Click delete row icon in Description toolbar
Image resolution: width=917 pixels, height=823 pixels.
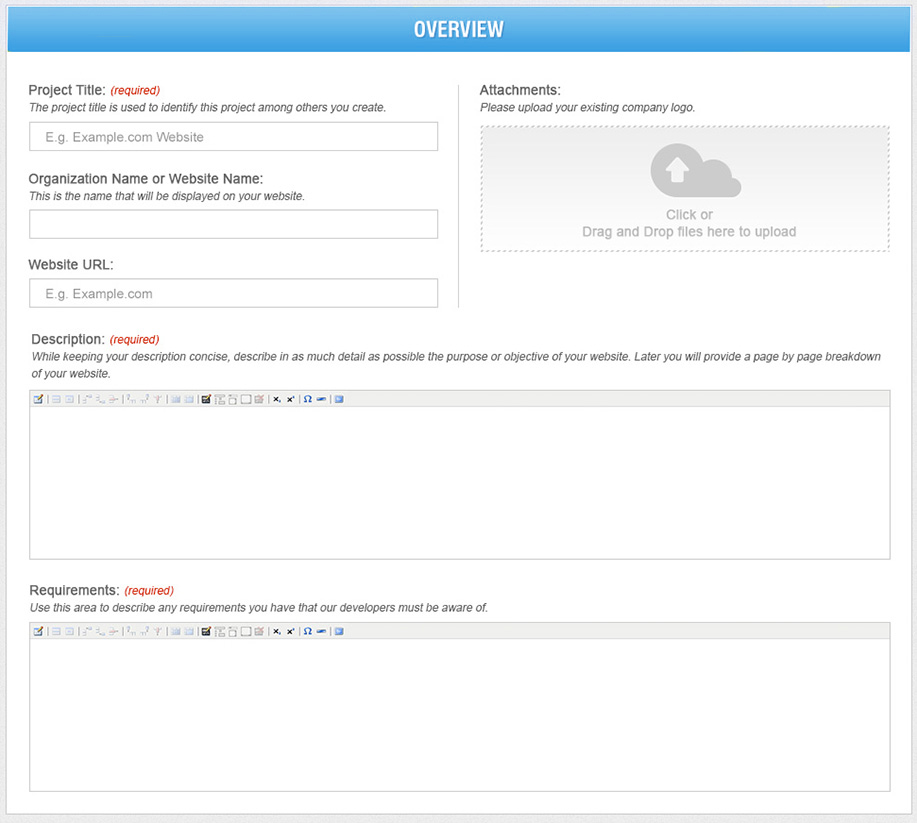pyautogui.click(x=113, y=399)
